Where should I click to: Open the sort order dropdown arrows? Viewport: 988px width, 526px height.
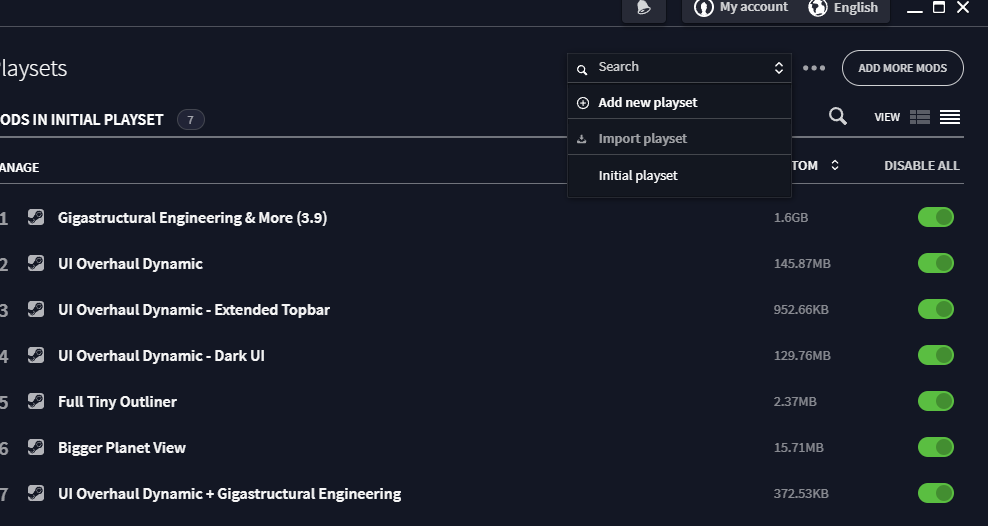click(835, 165)
